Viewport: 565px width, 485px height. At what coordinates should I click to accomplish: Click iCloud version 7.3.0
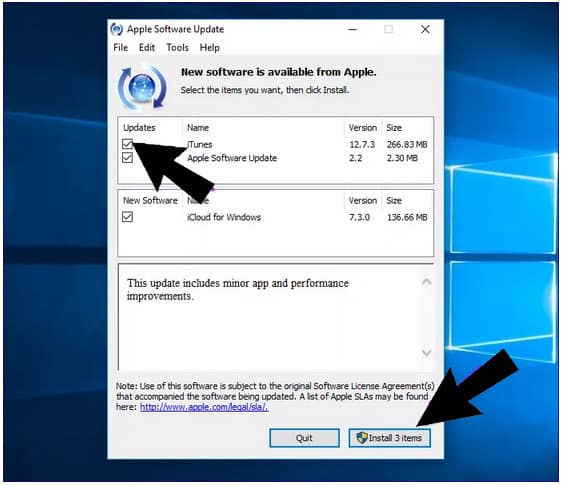coord(359,217)
